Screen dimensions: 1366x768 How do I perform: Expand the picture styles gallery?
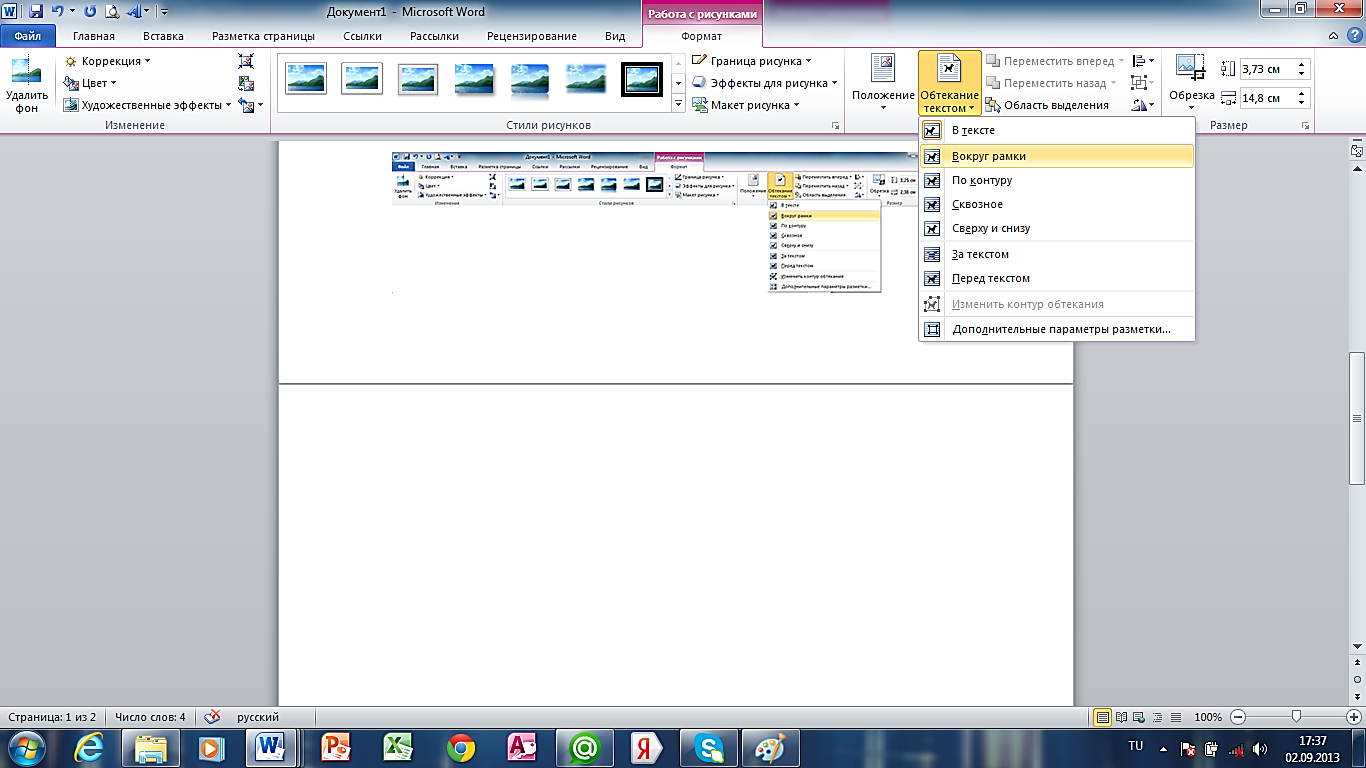(x=679, y=103)
